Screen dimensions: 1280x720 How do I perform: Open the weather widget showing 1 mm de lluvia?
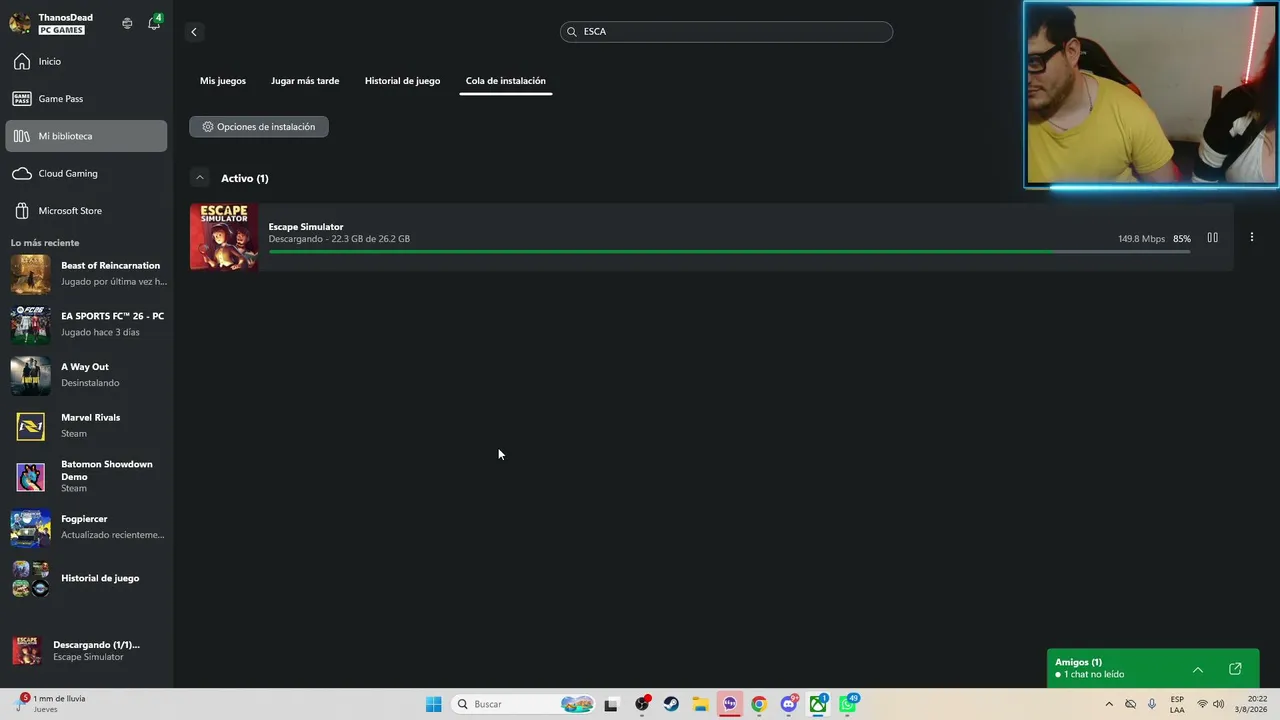coord(52,704)
